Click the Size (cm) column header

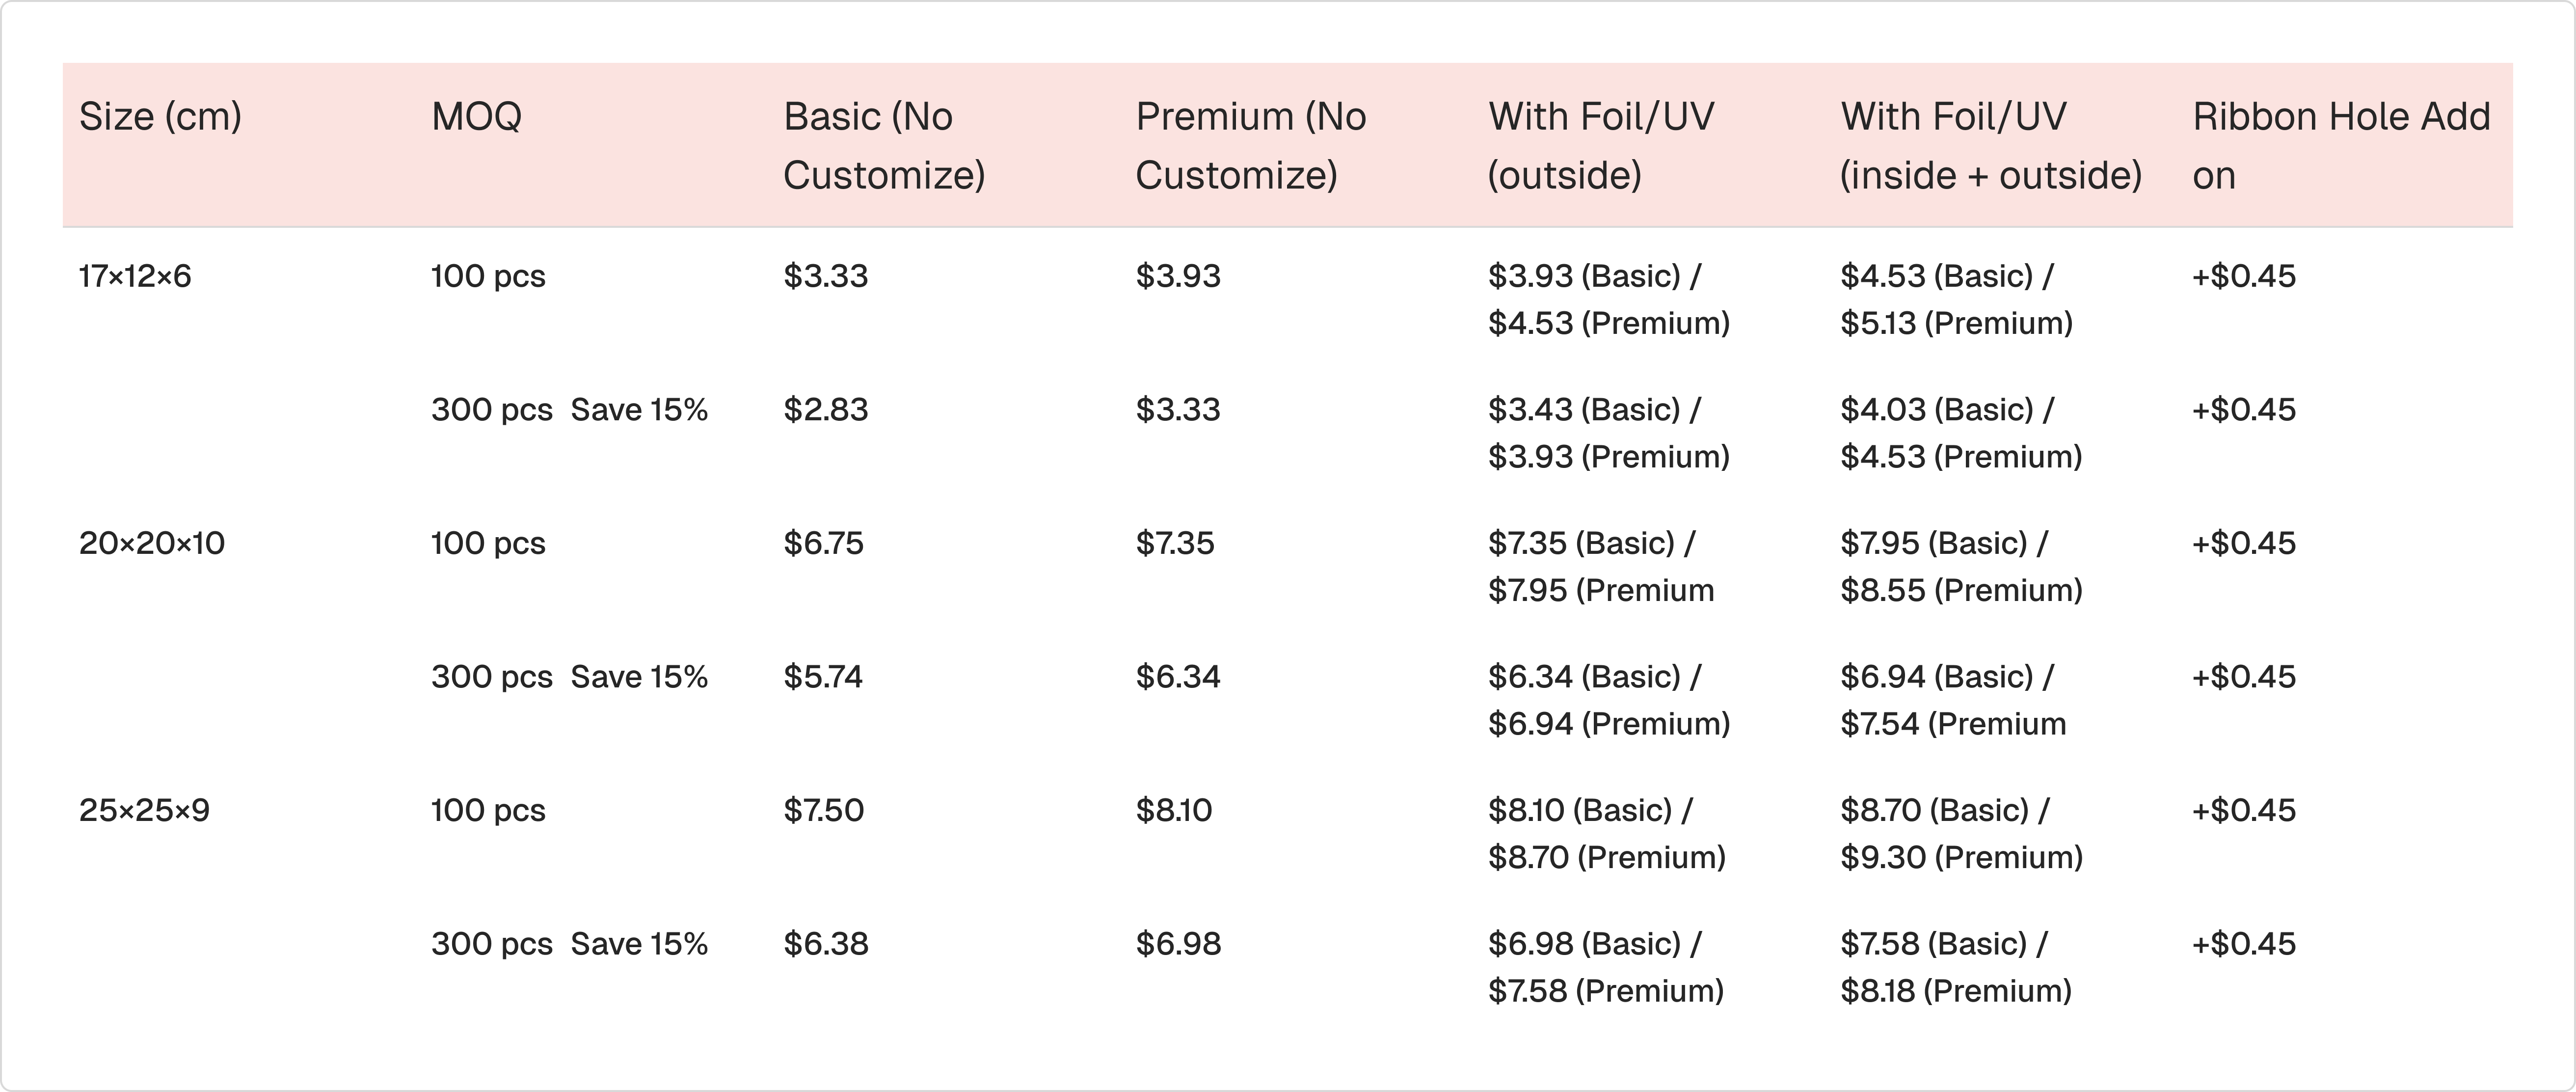[x=160, y=117]
